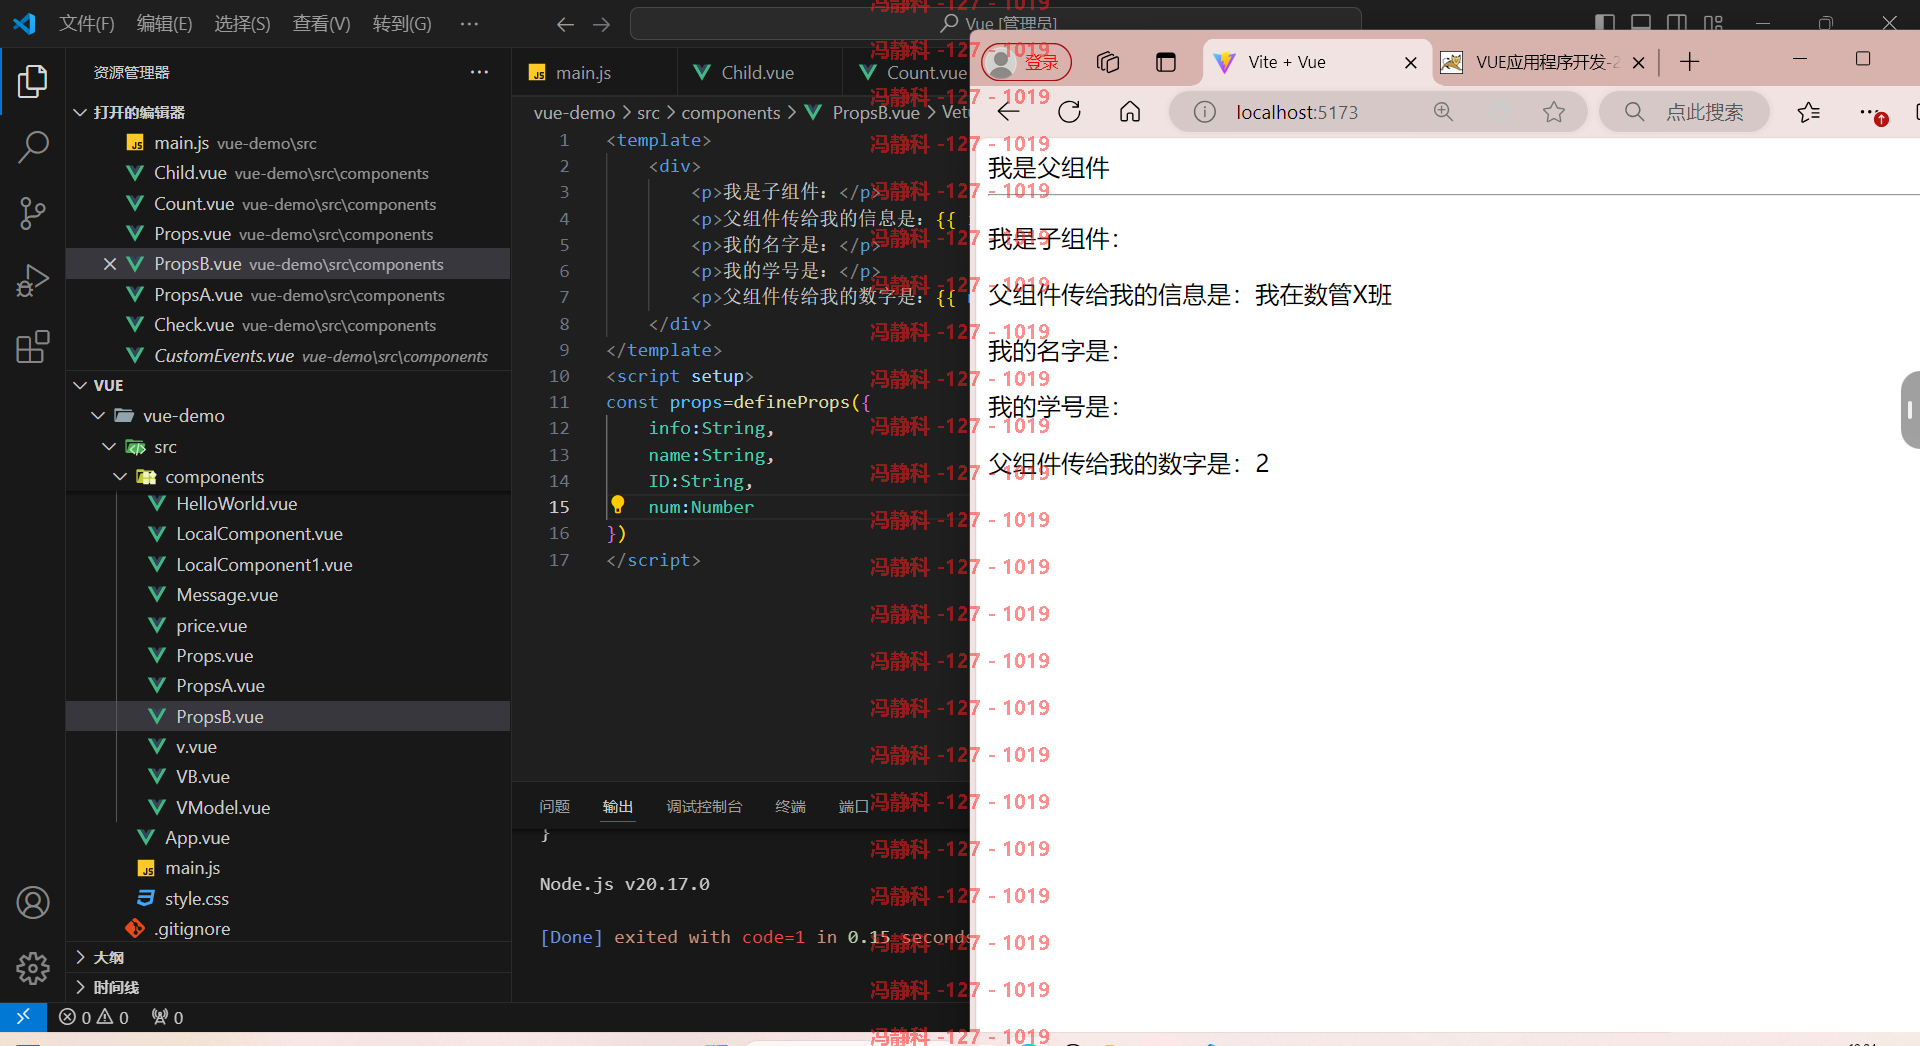
Task: Switch to 终端 panel tab
Action: coord(790,806)
